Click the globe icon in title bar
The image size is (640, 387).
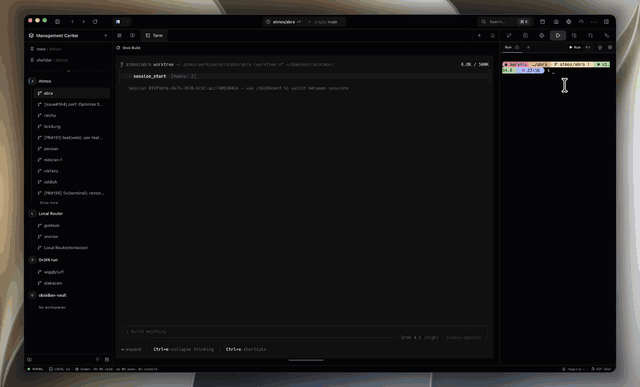coord(569,22)
